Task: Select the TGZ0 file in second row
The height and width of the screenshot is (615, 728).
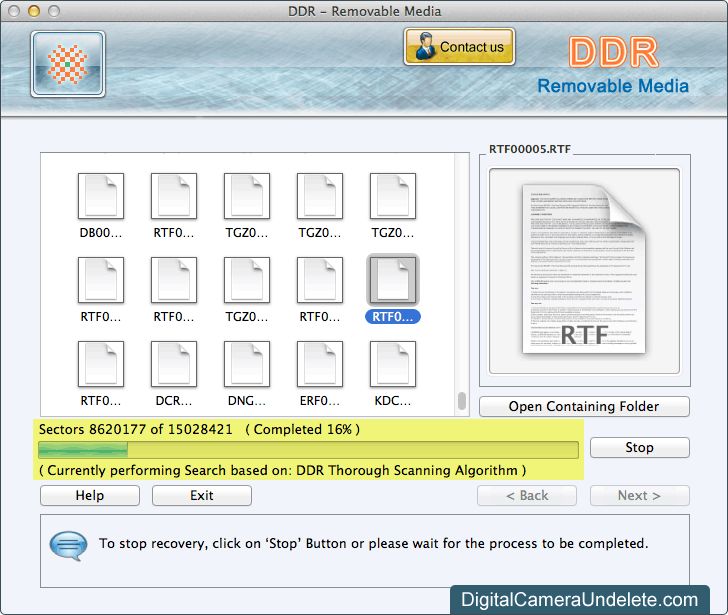Action: pyautogui.click(x=247, y=280)
